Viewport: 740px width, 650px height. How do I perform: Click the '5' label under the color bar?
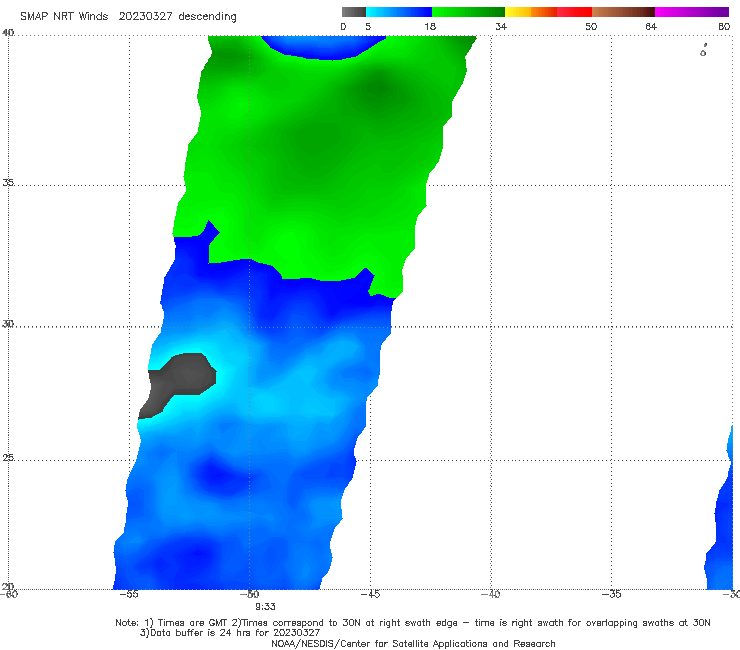pos(368,27)
